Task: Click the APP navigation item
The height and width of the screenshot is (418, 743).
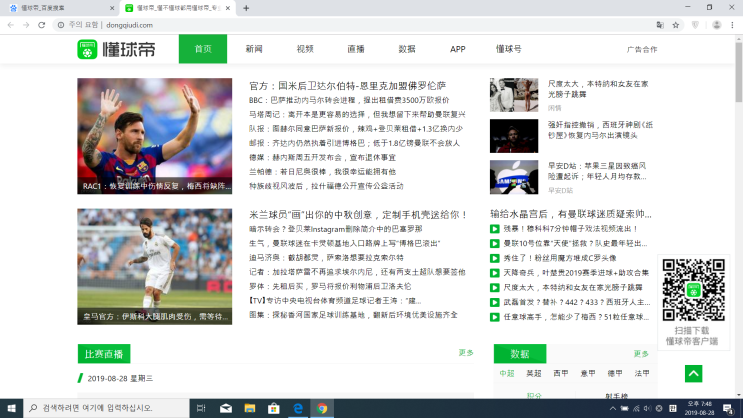Action: tap(457, 49)
